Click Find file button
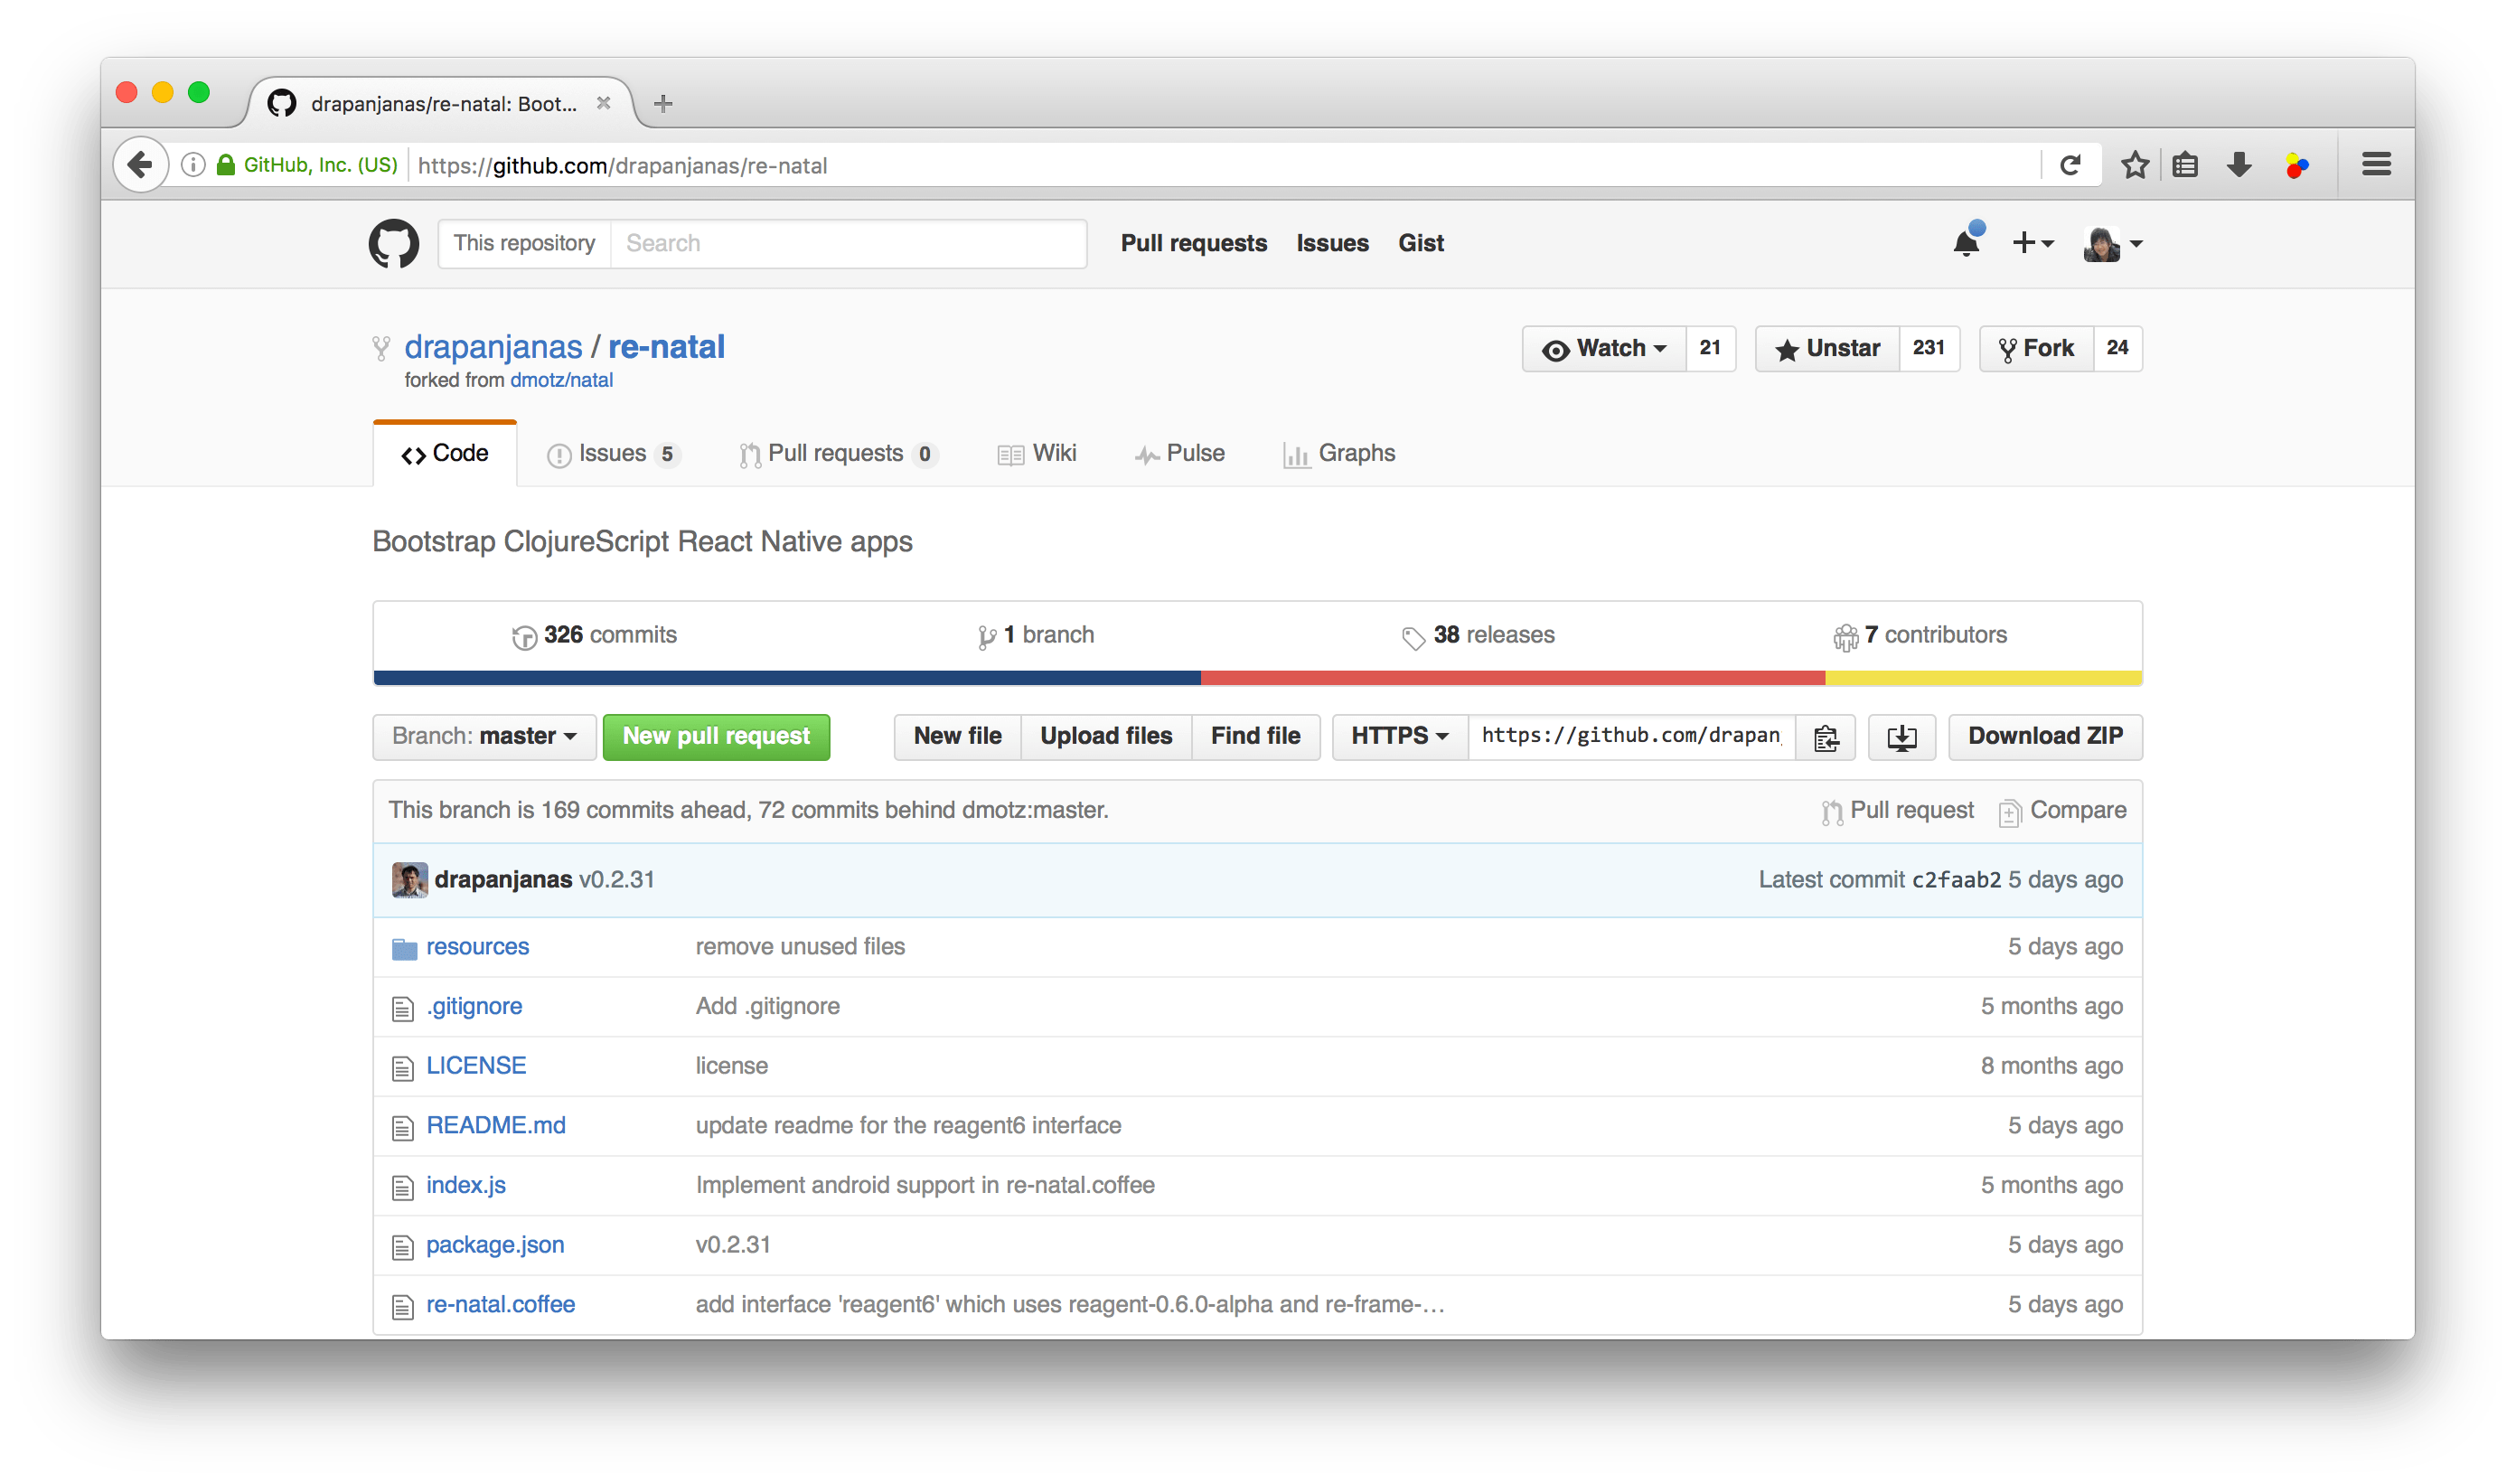The image size is (2516, 1484). (1255, 737)
